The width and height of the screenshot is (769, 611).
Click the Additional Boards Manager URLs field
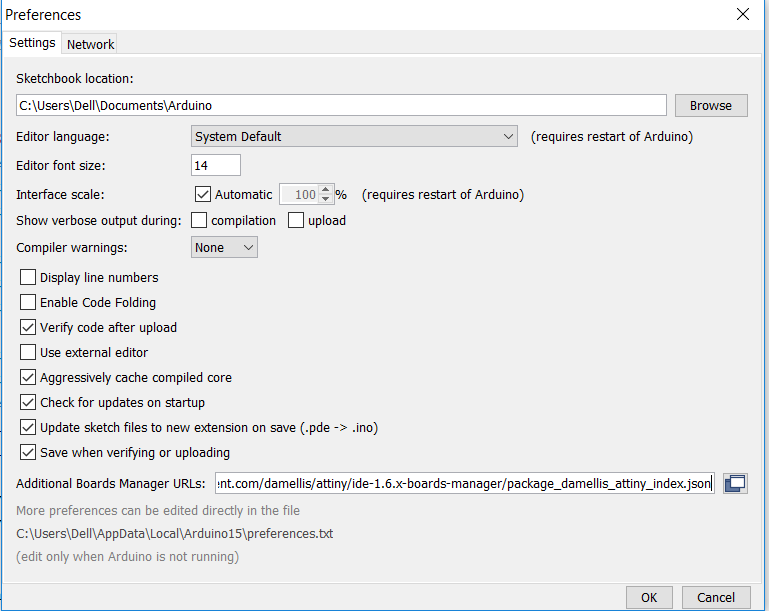click(x=464, y=484)
